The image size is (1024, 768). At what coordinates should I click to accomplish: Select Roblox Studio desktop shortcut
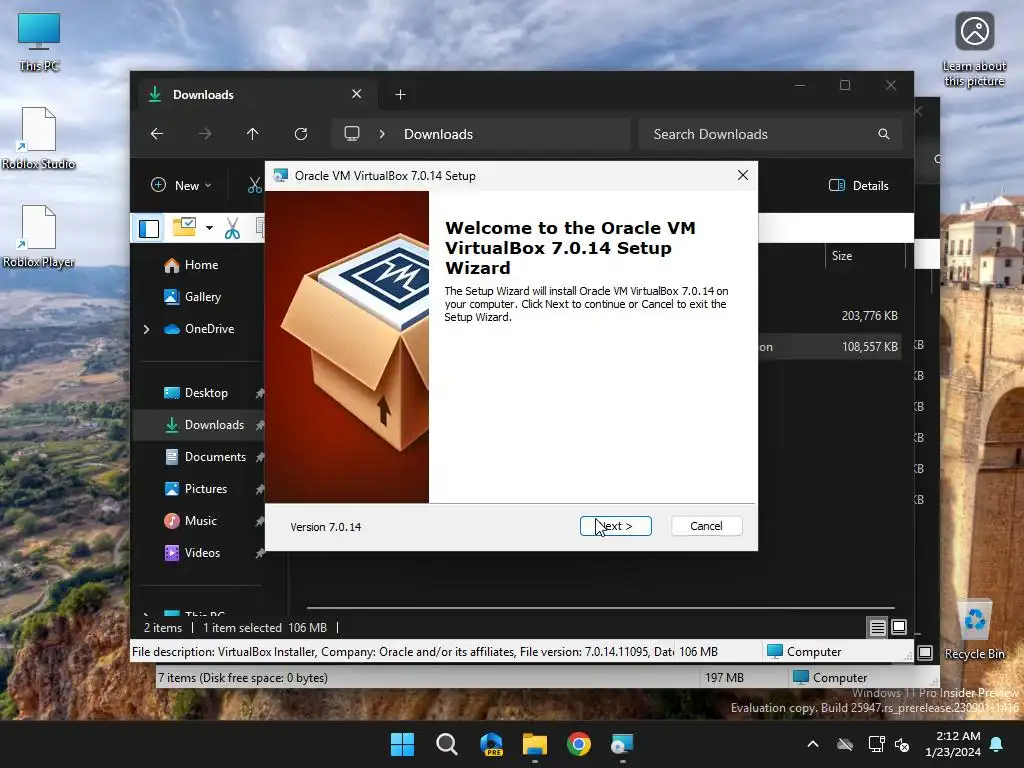(39, 138)
